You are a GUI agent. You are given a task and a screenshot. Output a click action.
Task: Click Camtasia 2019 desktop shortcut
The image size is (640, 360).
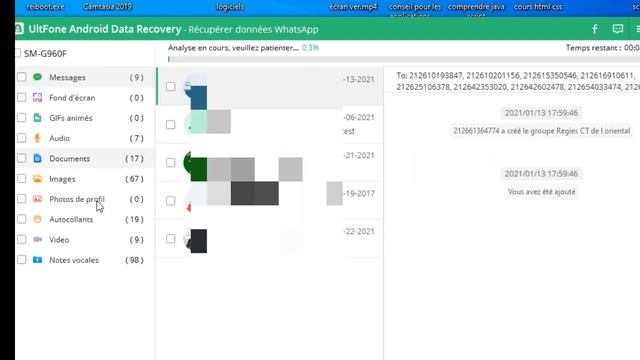(x=107, y=7)
